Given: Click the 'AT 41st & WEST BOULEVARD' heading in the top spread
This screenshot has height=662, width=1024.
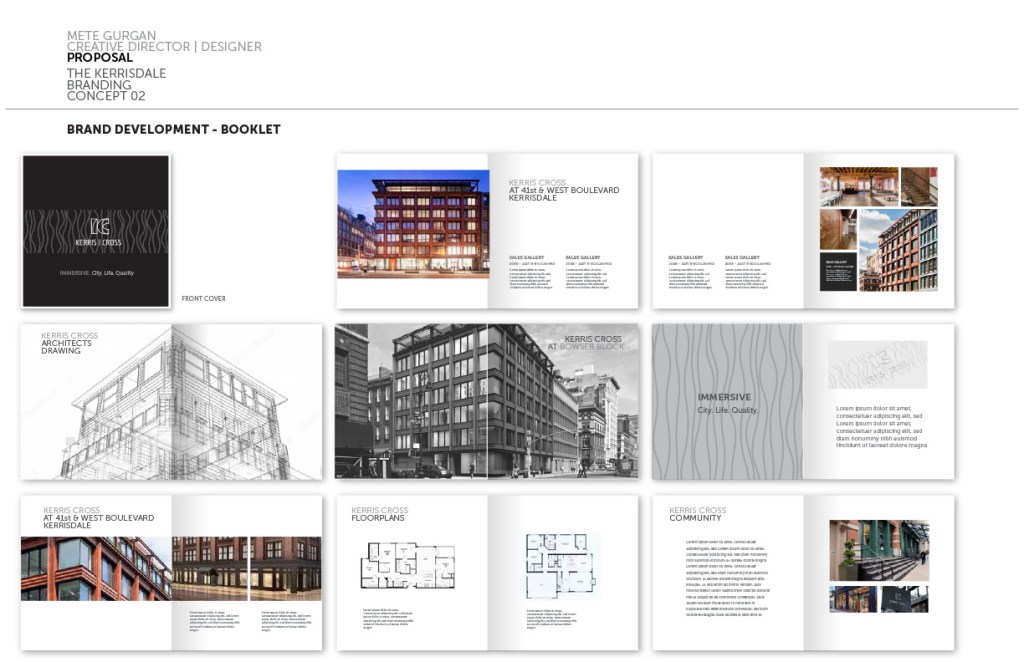Looking at the screenshot, I should (563, 190).
